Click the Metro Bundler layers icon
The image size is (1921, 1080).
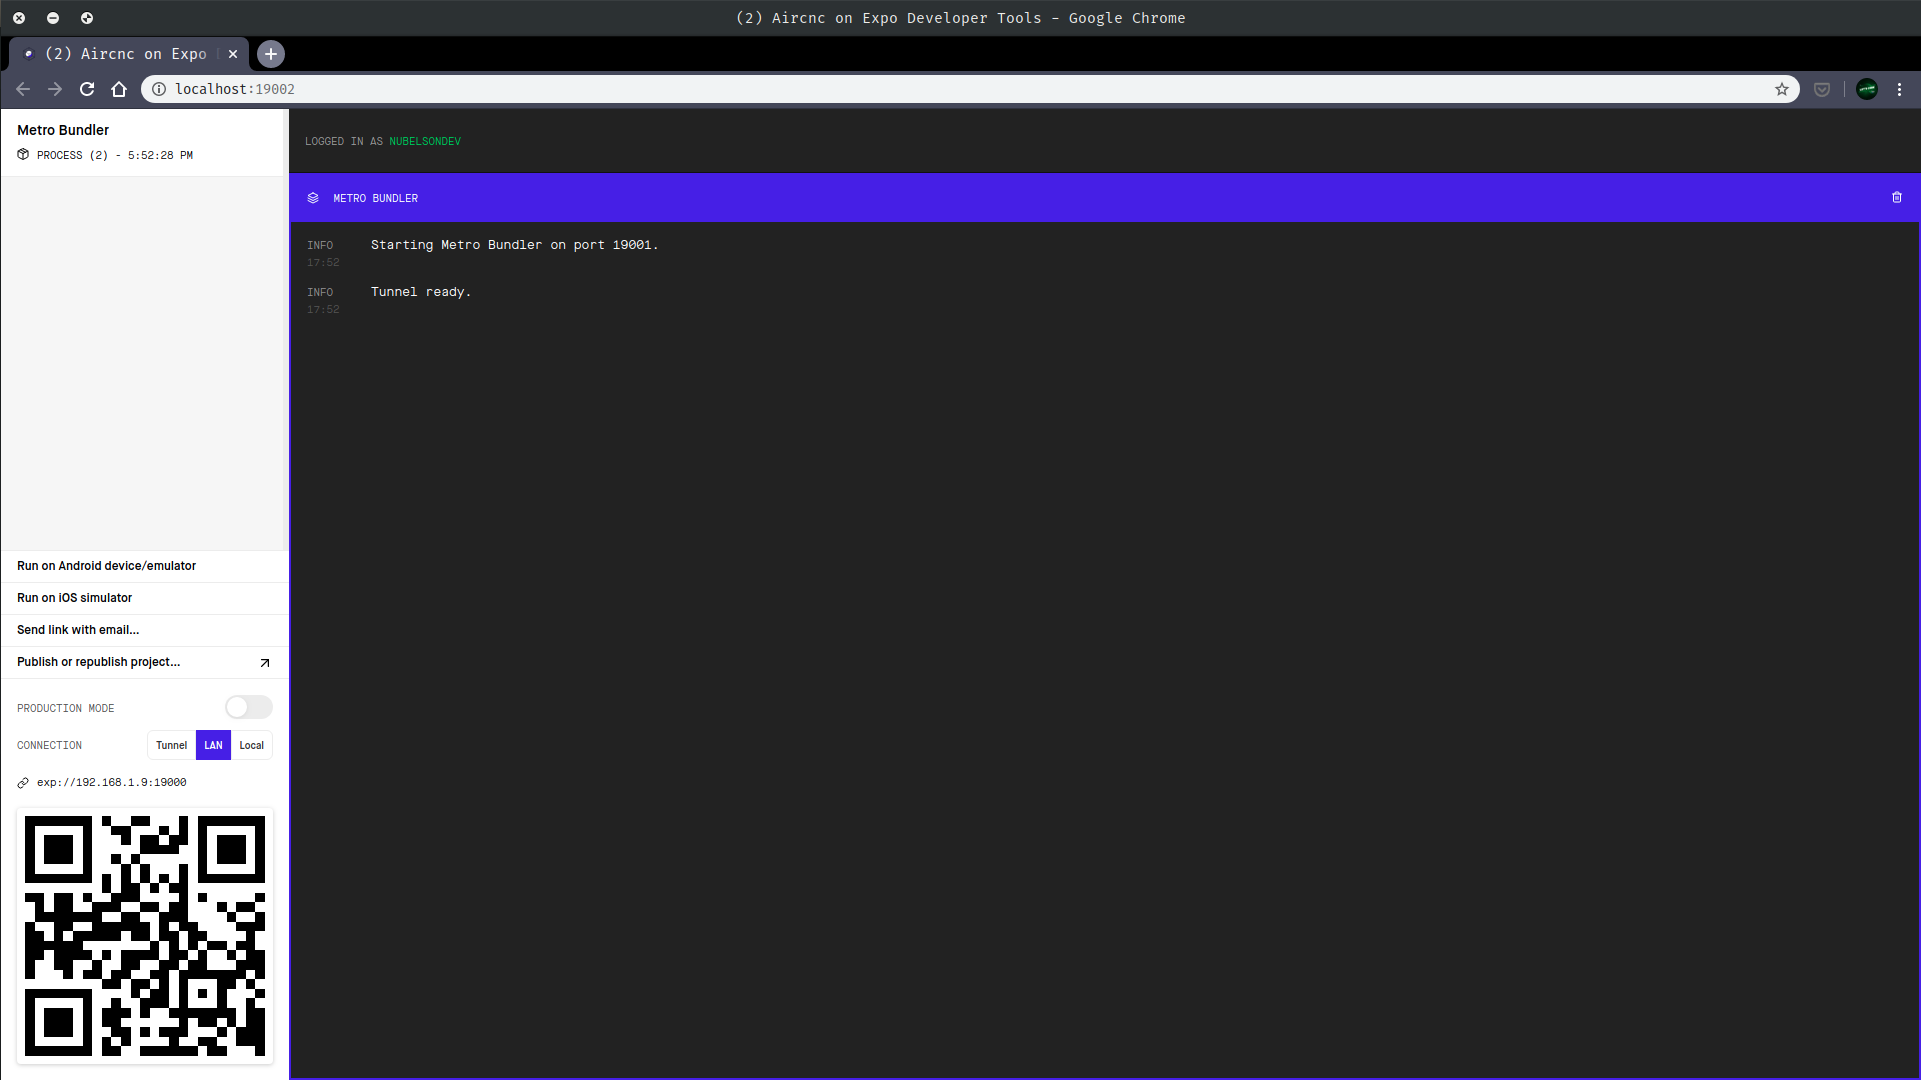[313, 198]
